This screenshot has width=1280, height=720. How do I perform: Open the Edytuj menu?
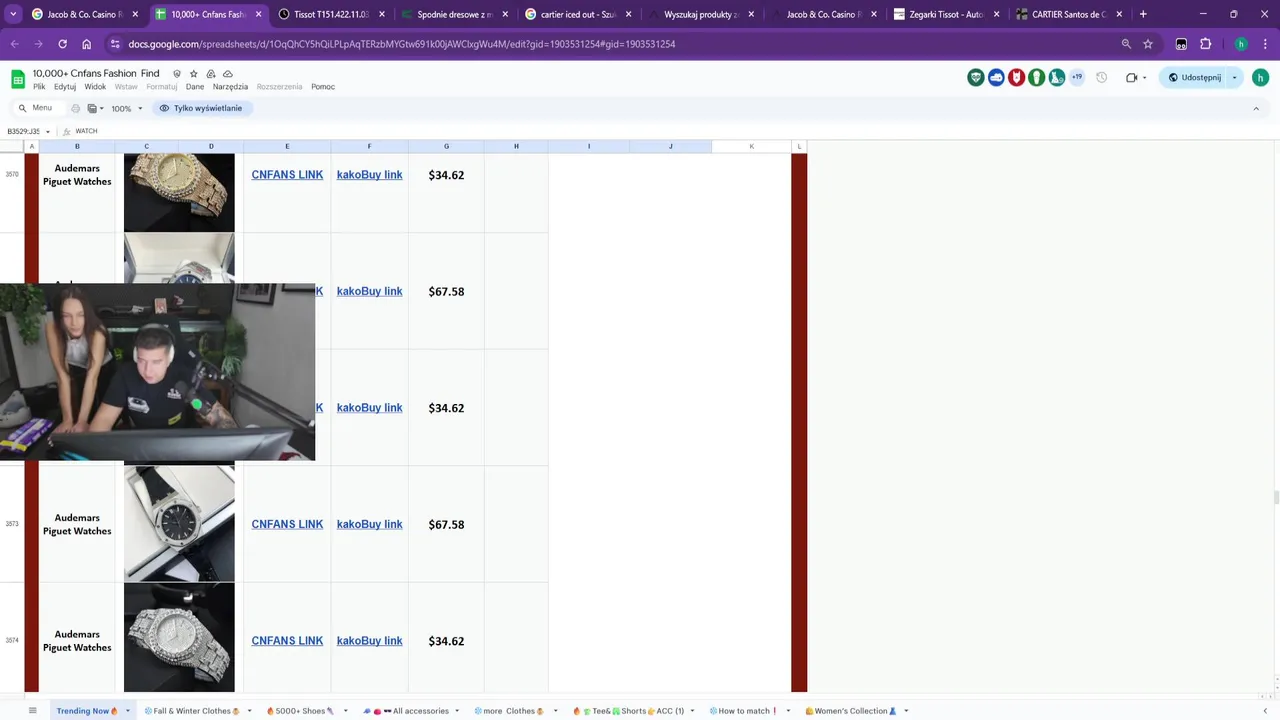point(65,87)
